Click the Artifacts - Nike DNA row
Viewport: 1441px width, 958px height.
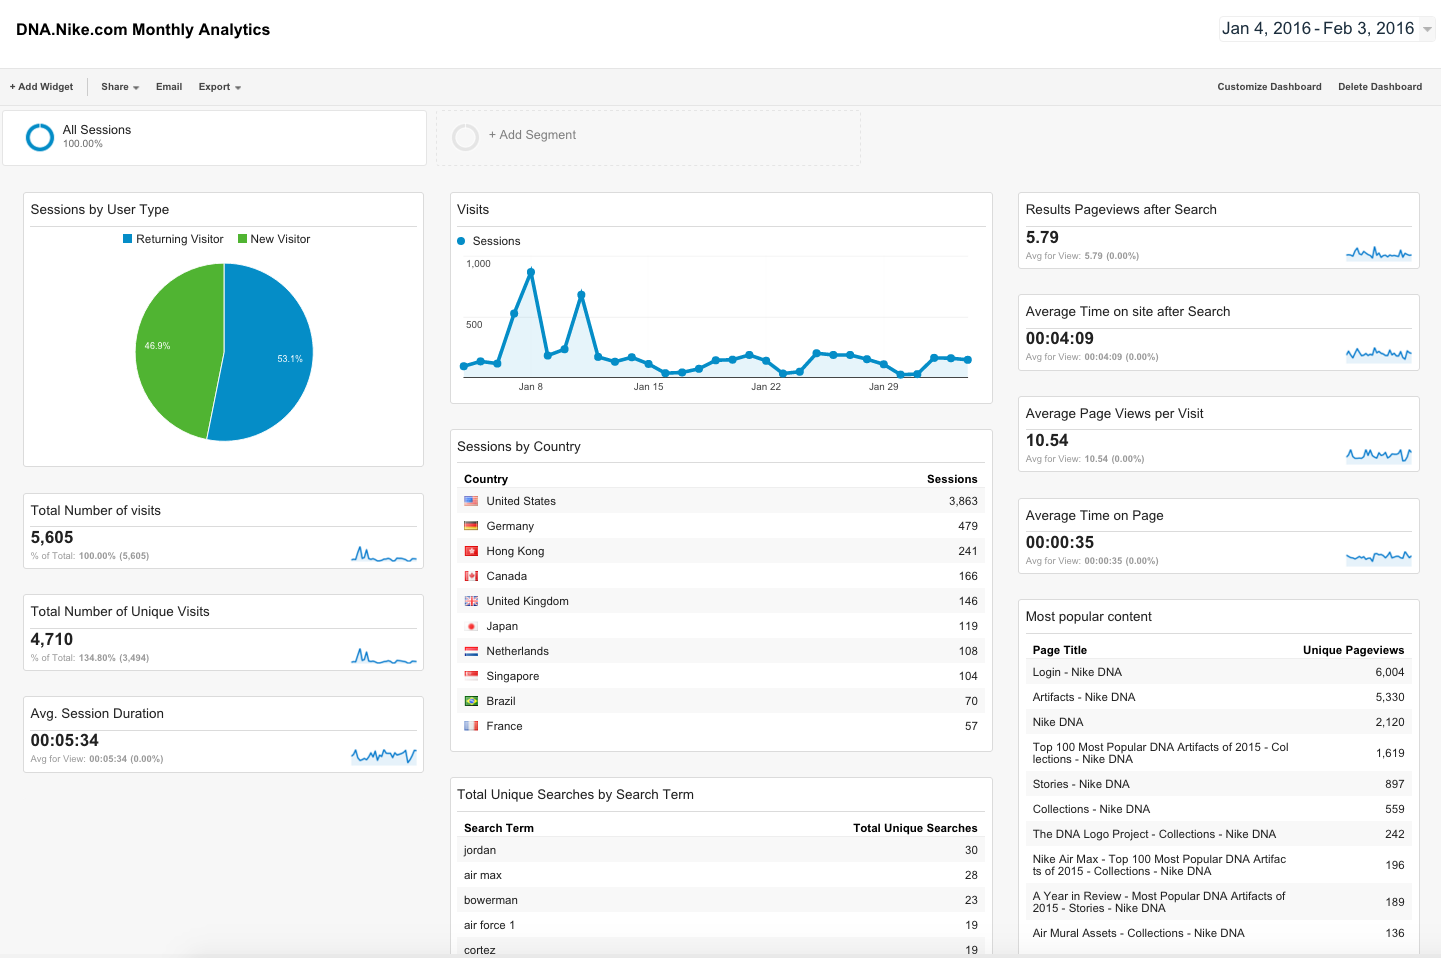click(x=1218, y=697)
